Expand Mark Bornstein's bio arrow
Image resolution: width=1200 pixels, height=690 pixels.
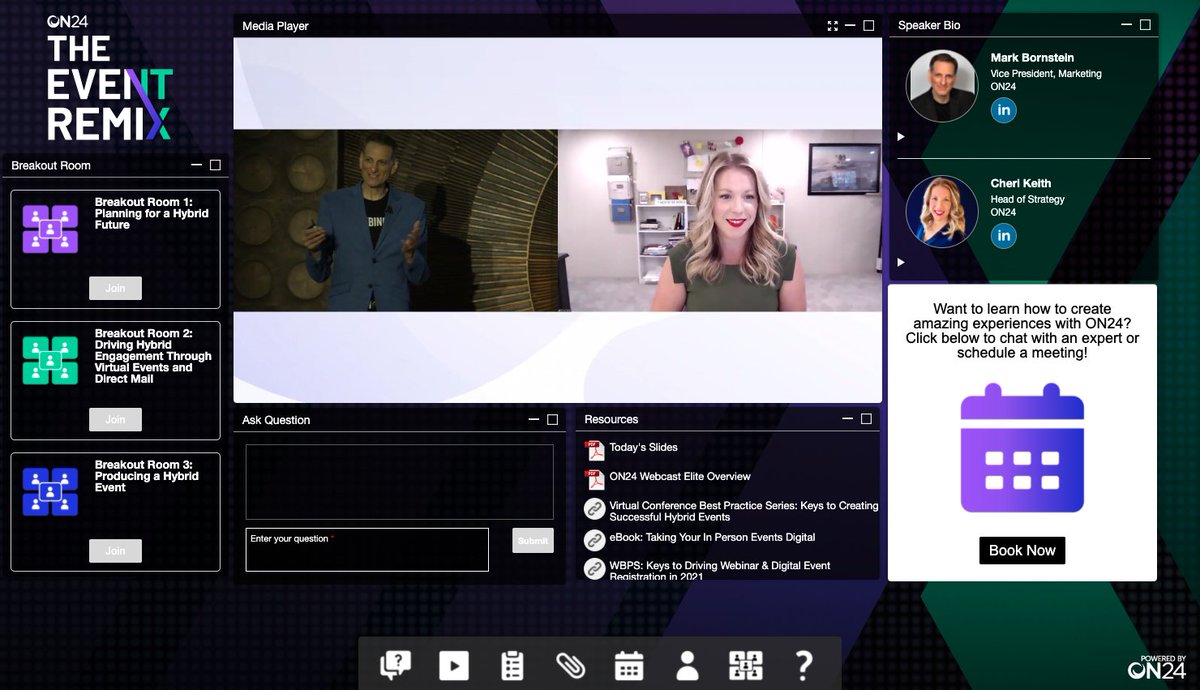[901, 137]
